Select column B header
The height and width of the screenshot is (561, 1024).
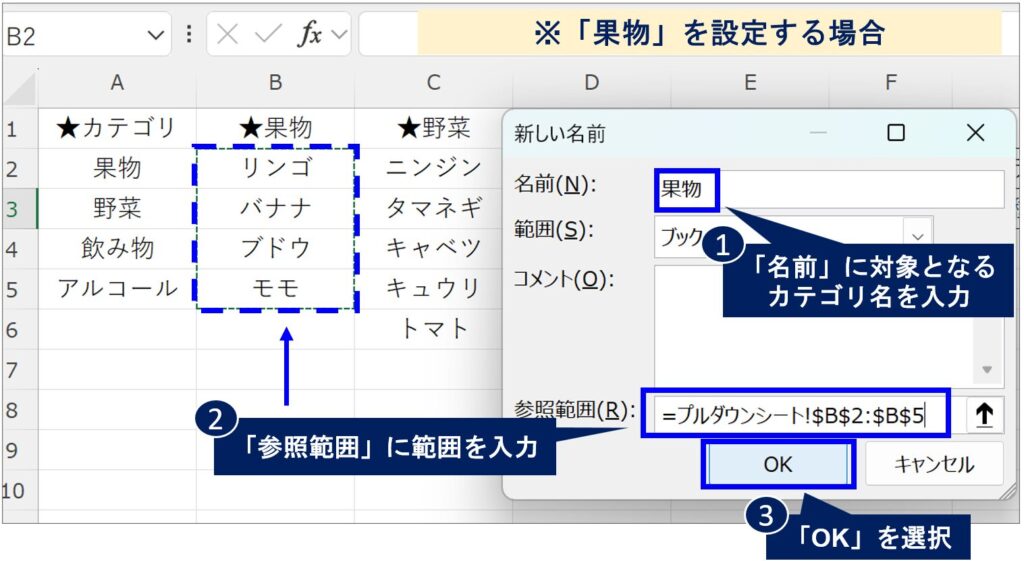point(275,83)
